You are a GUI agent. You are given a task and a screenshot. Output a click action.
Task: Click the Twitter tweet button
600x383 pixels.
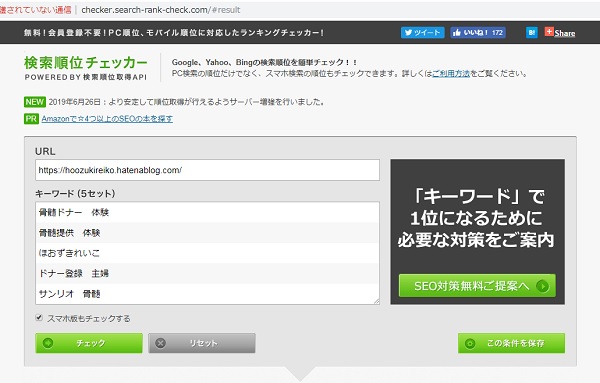click(422, 33)
